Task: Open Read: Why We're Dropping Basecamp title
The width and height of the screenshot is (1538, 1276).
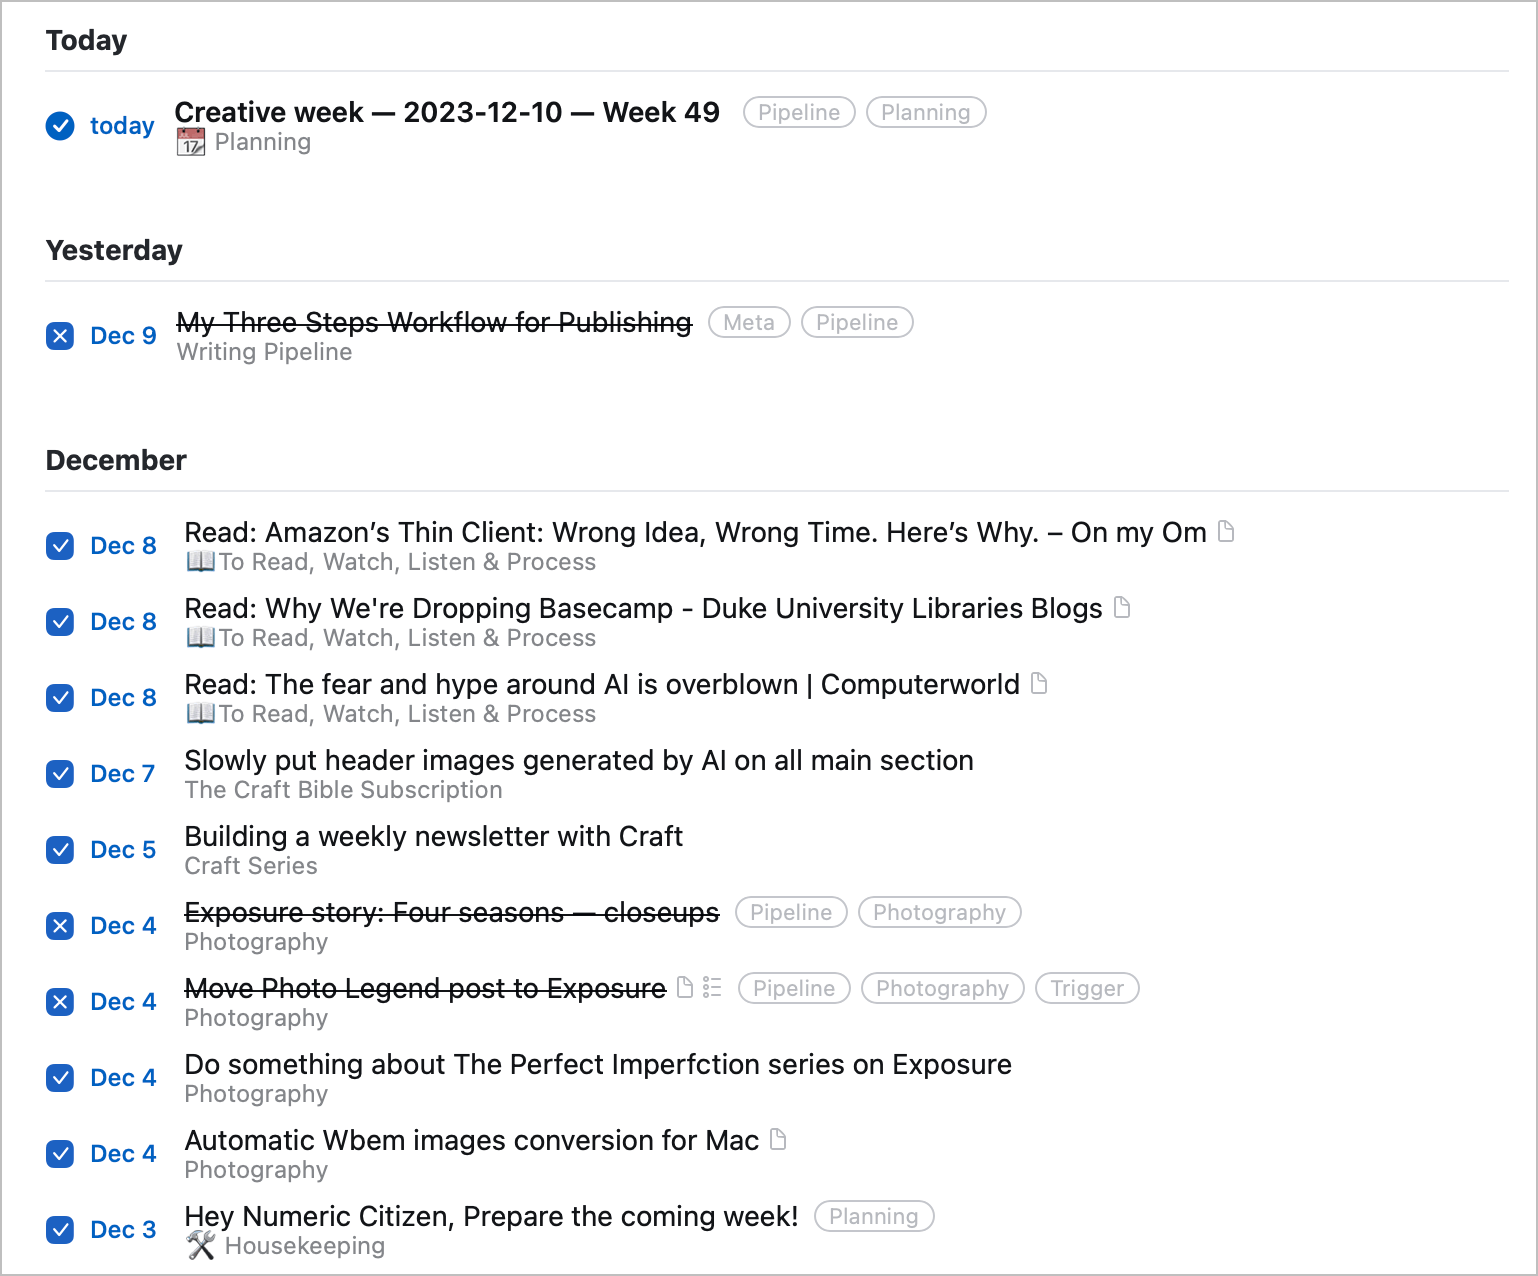Action: pyautogui.click(x=644, y=608)
